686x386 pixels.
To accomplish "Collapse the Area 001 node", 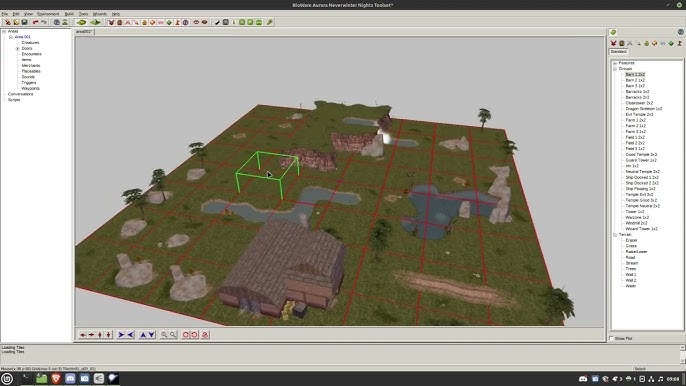I will (11, 37).
